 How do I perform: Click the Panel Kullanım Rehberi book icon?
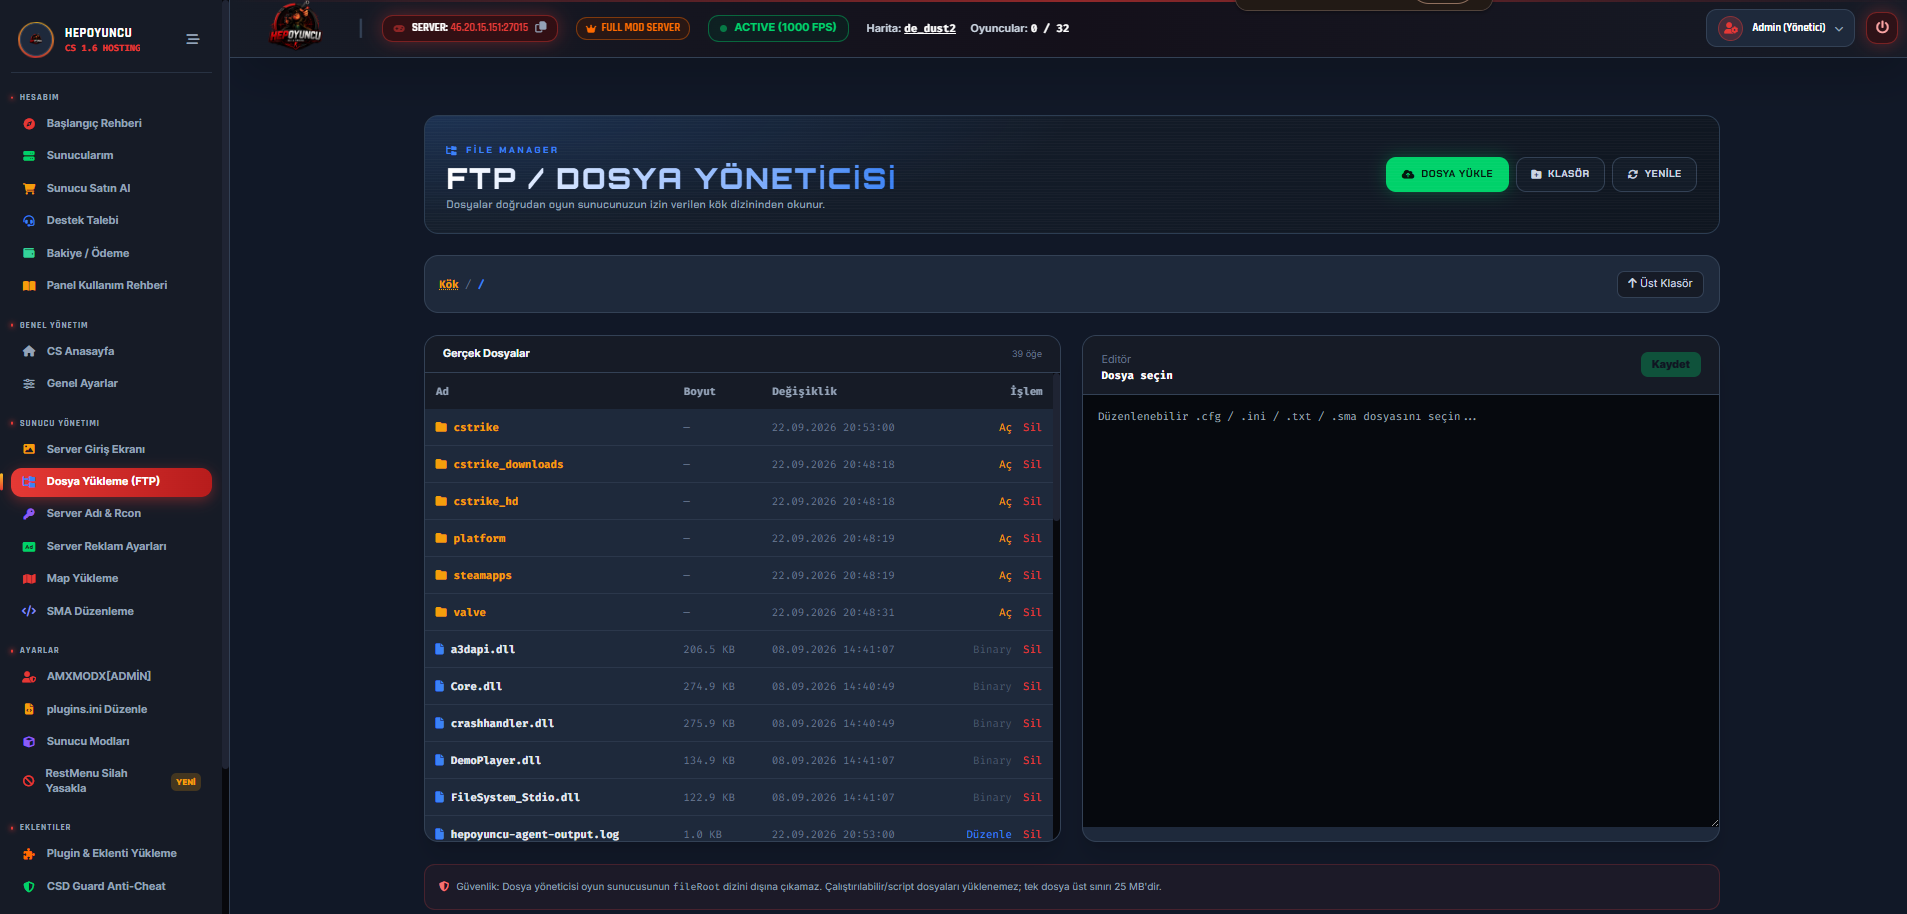click(x=29, y=286)
